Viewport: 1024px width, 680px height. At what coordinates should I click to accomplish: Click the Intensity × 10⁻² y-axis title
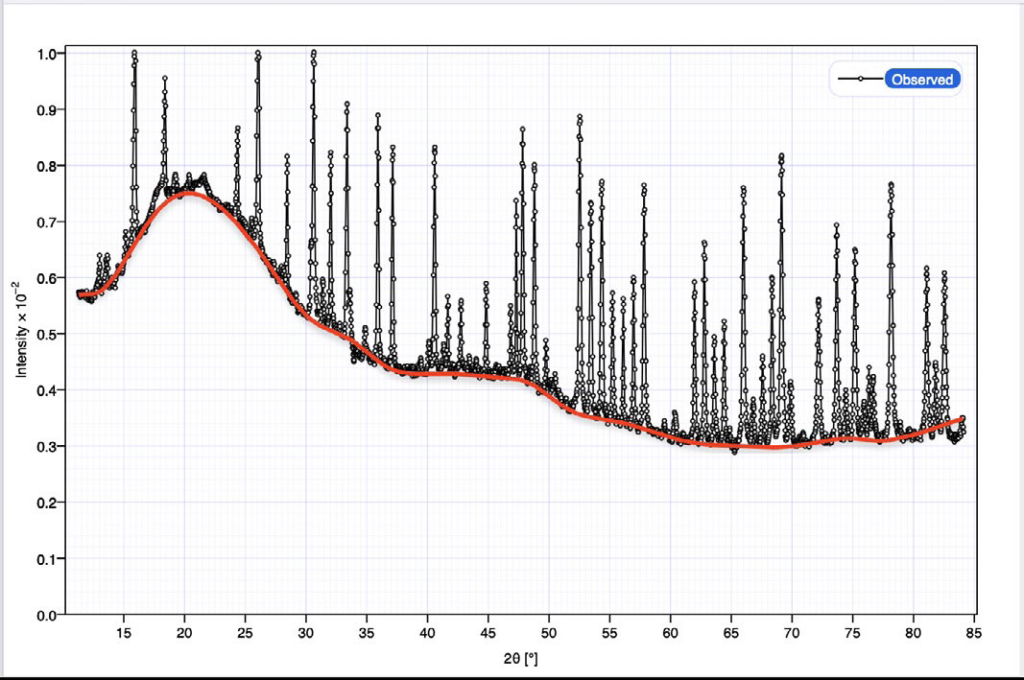21,331
